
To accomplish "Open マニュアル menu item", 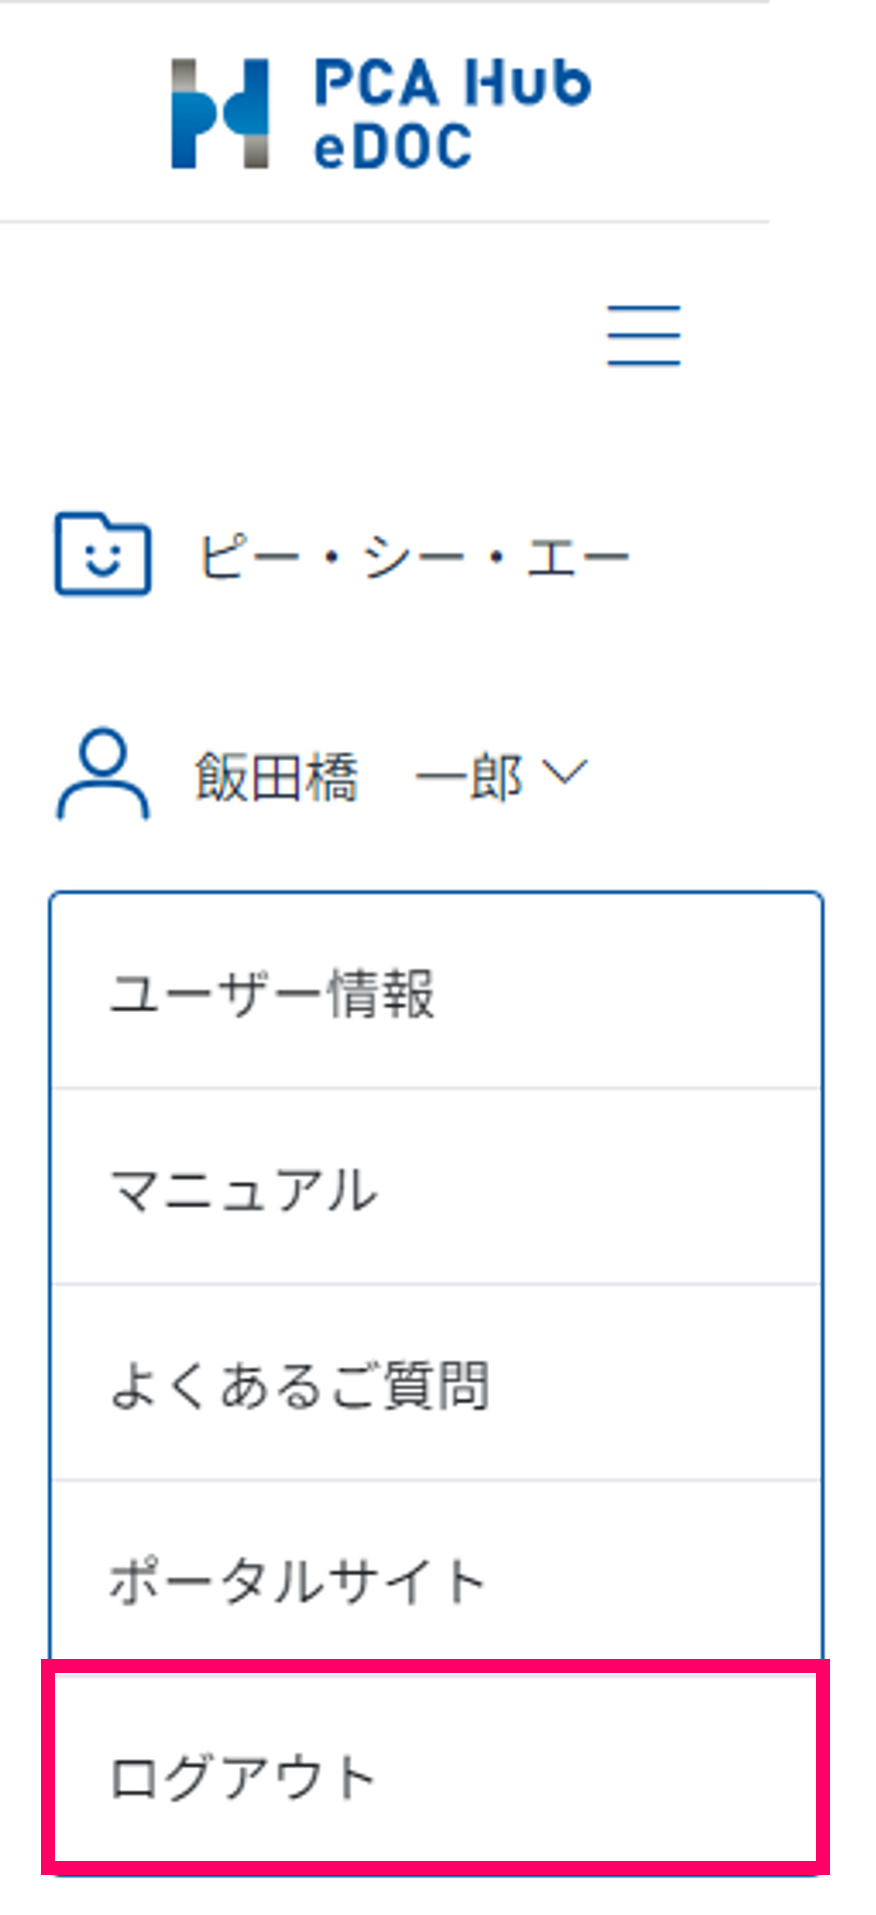I will (244, 1189).
